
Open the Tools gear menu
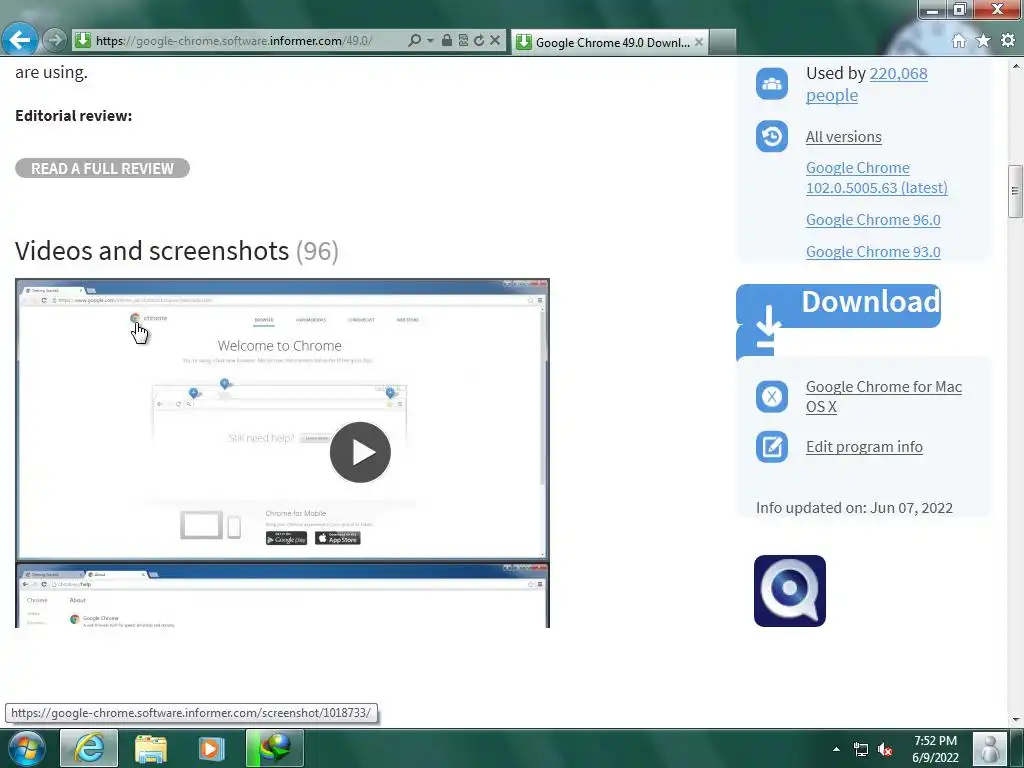click(1008, 40)
